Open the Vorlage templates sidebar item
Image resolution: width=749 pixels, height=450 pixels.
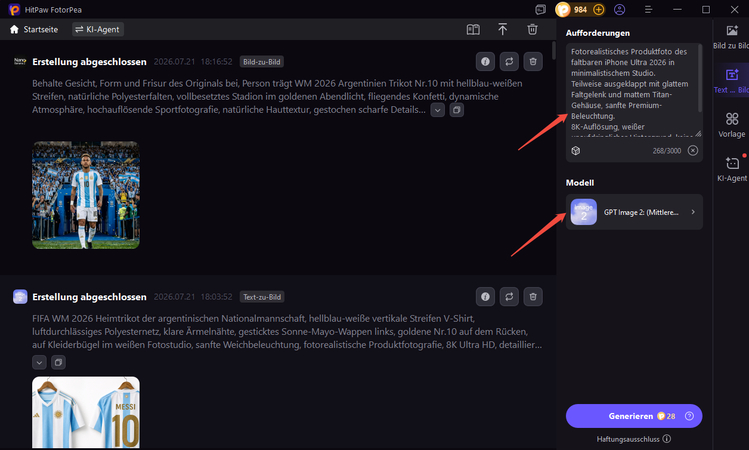coord(731,125)
